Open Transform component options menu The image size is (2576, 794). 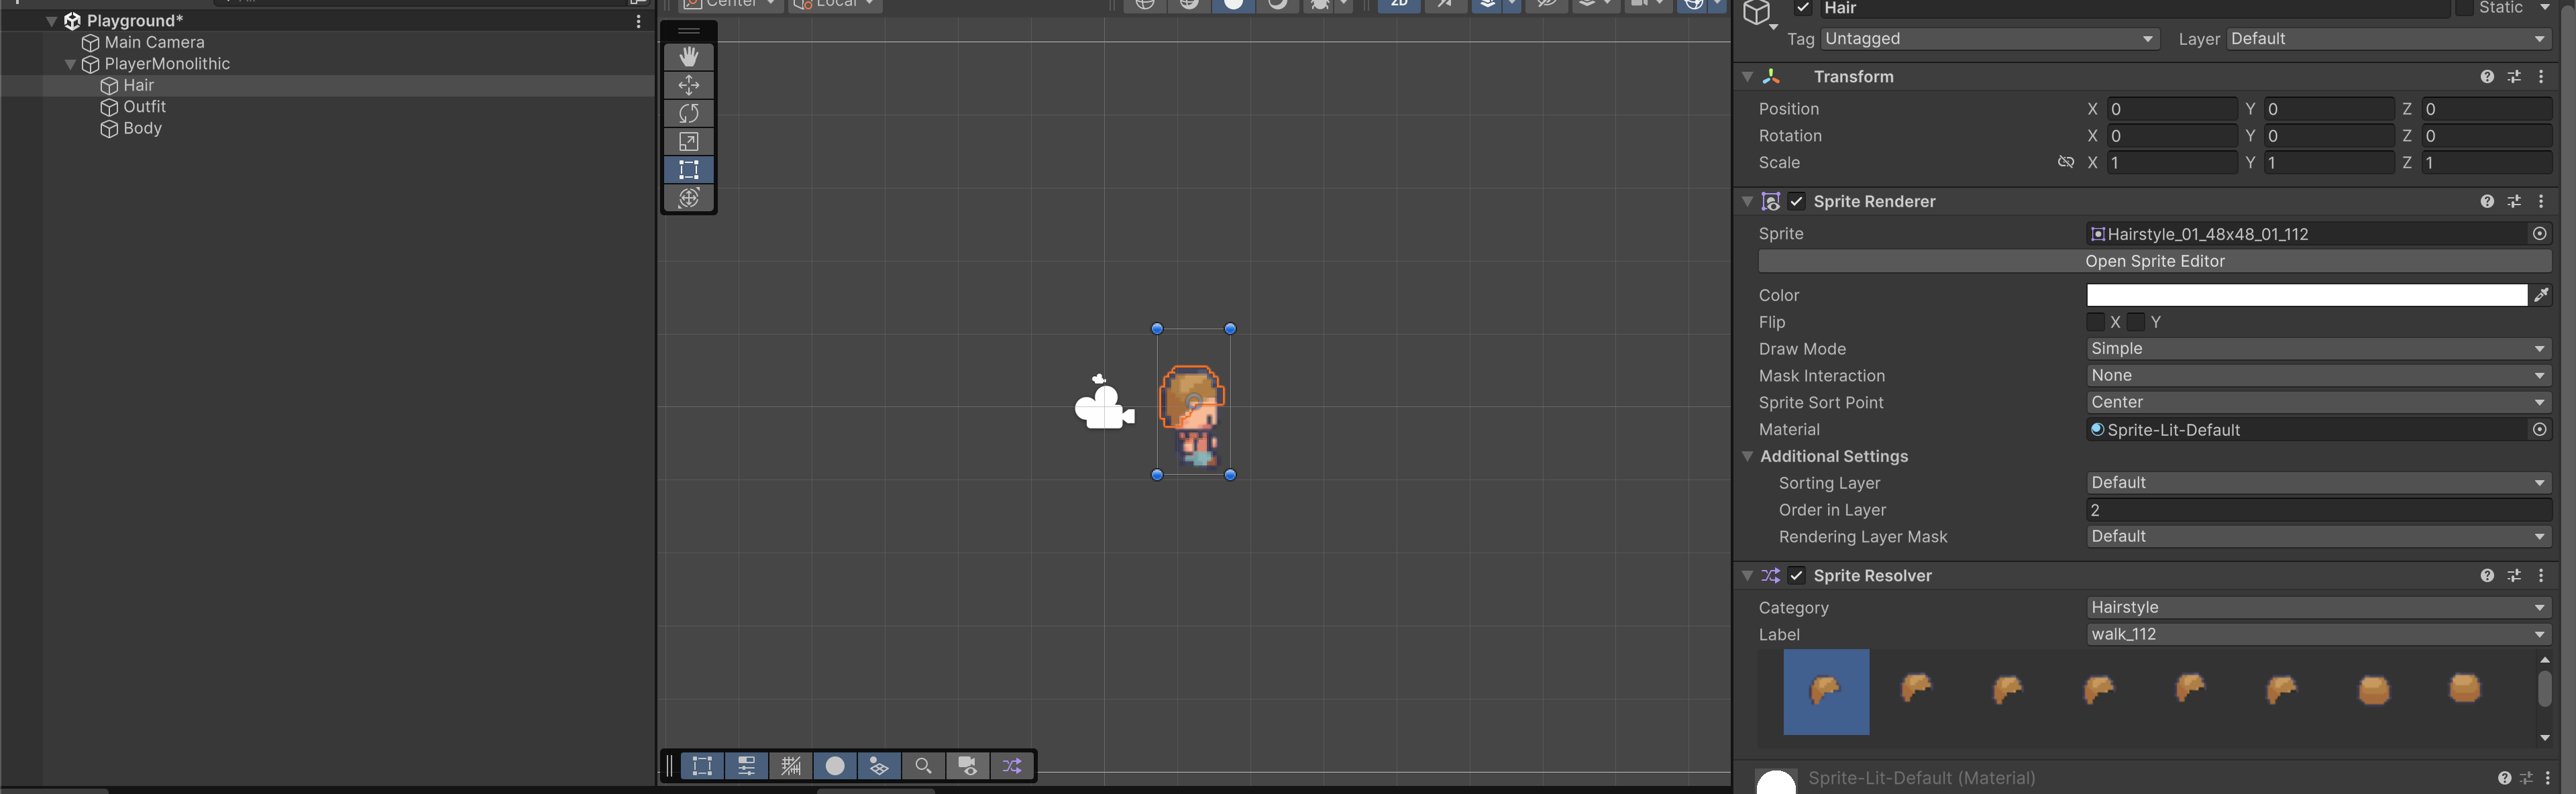point(2541,77)
